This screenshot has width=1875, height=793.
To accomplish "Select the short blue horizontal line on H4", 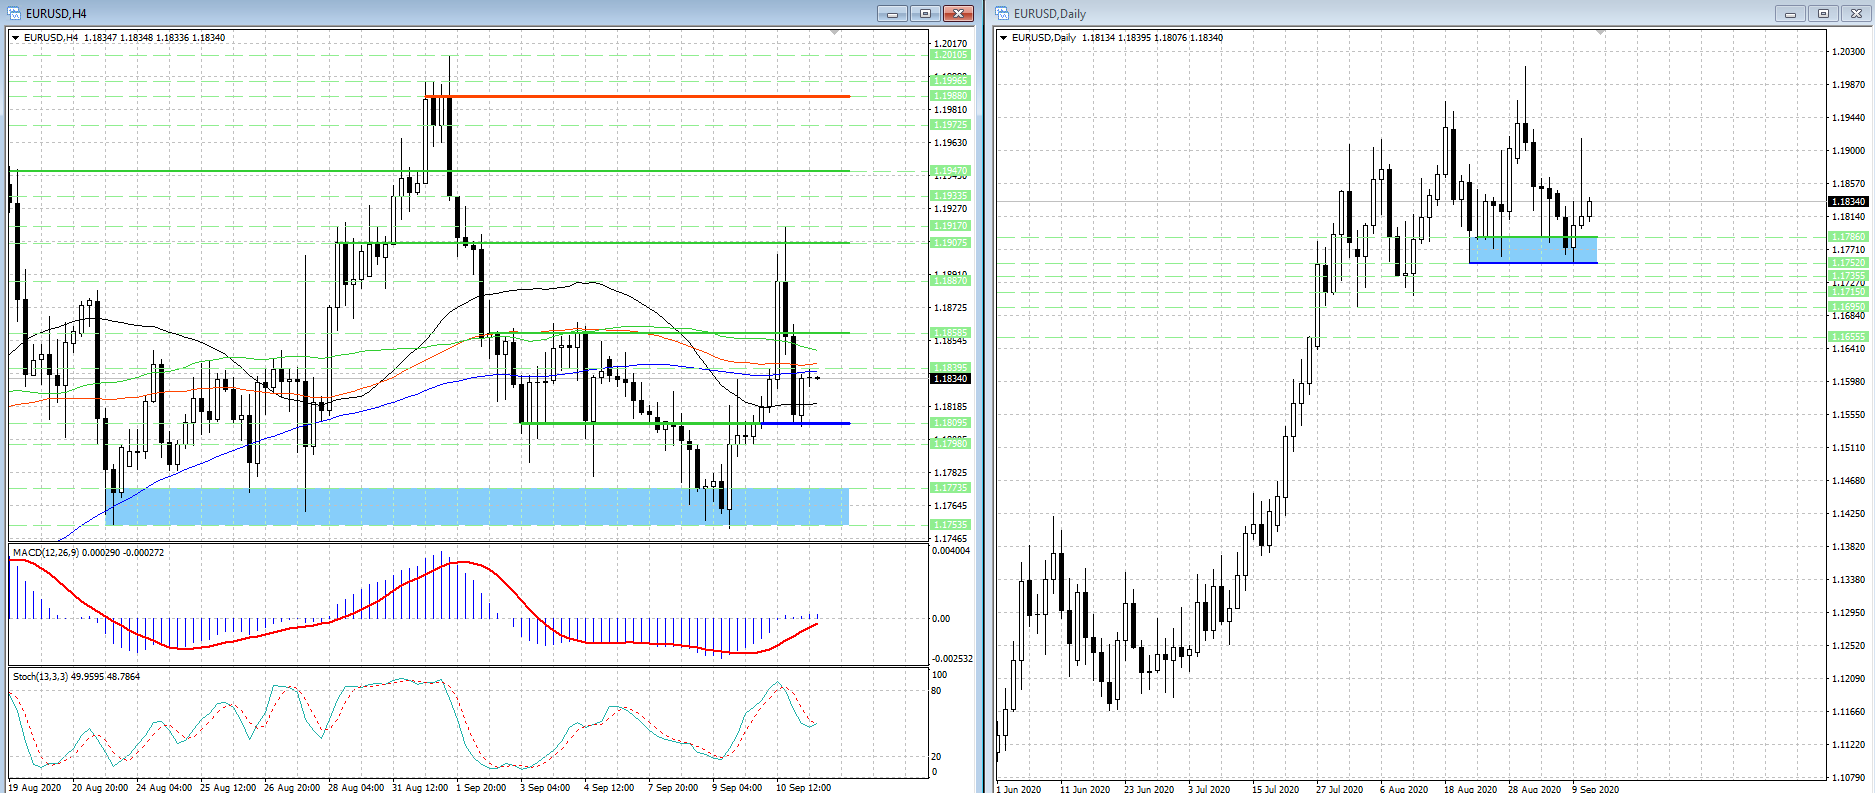I will click(x=805, y=423).
